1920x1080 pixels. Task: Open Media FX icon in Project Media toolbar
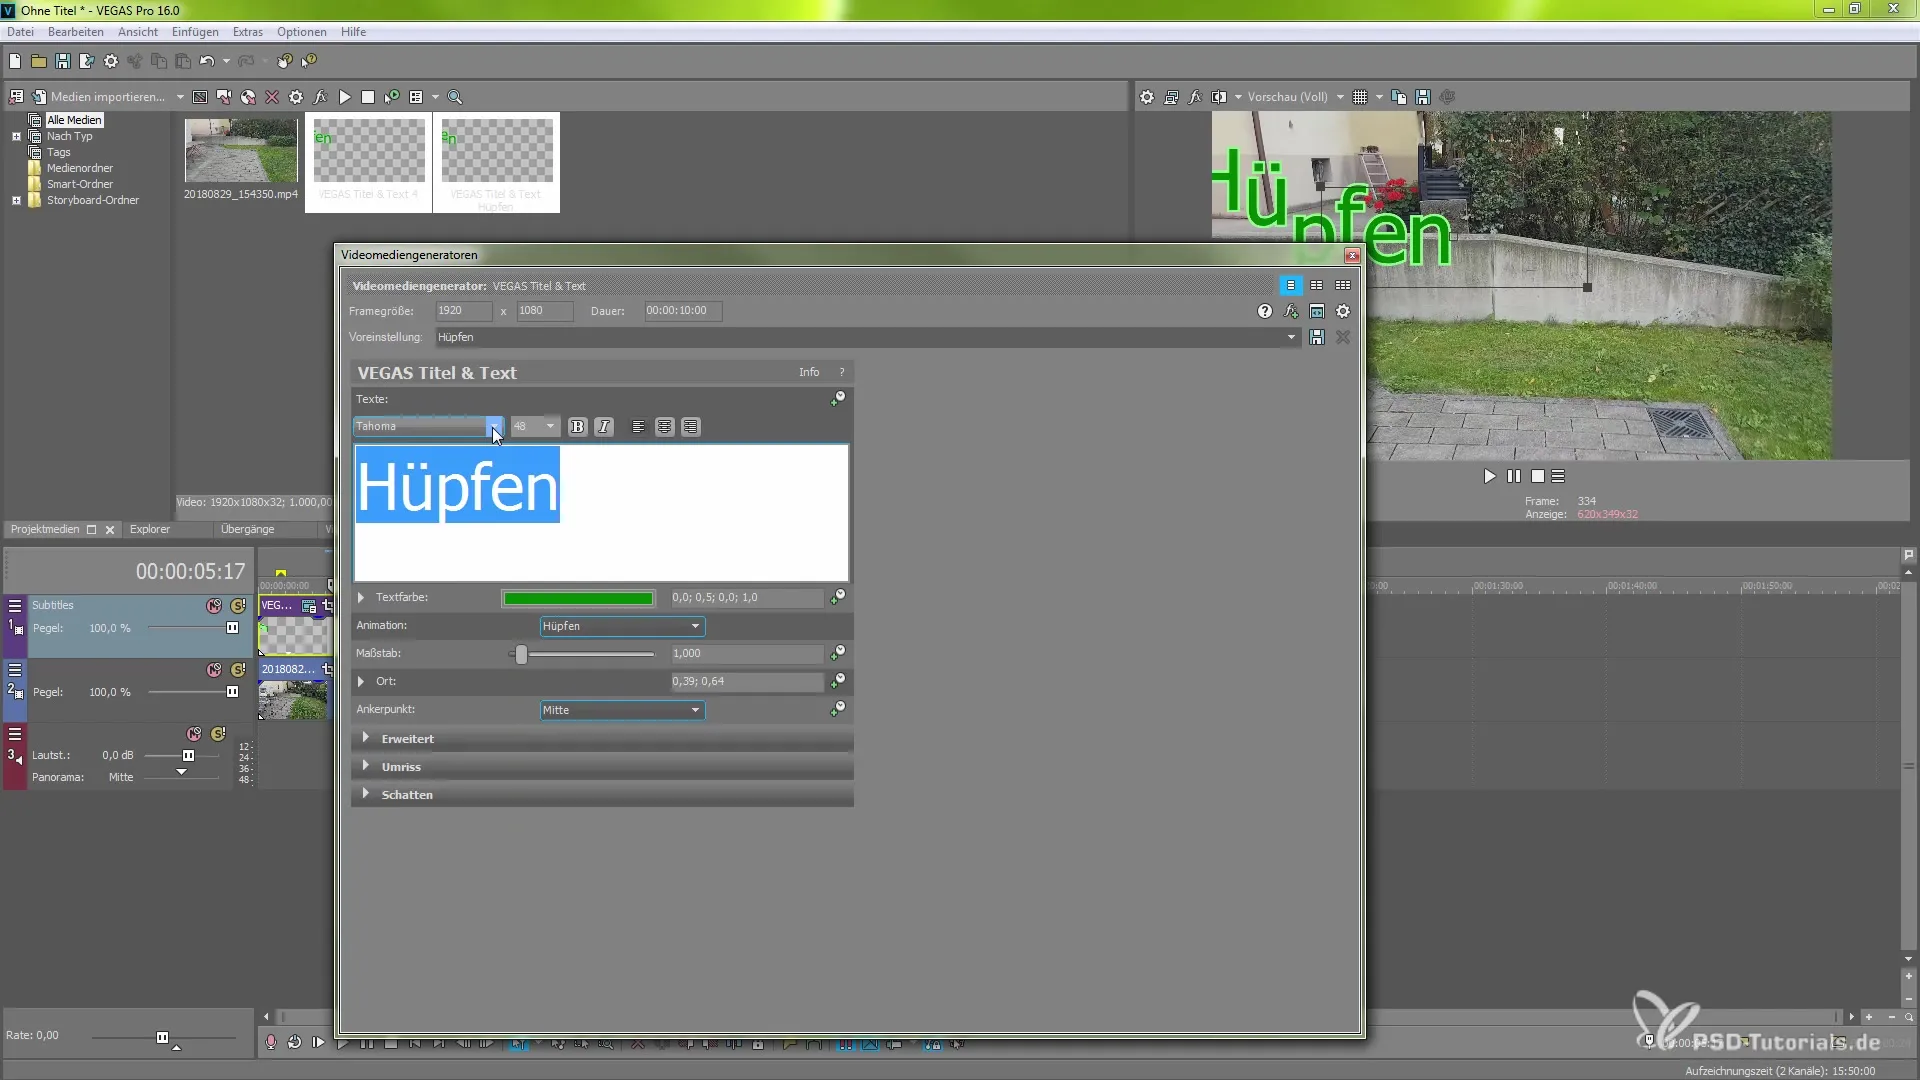(x=320, y=97)
